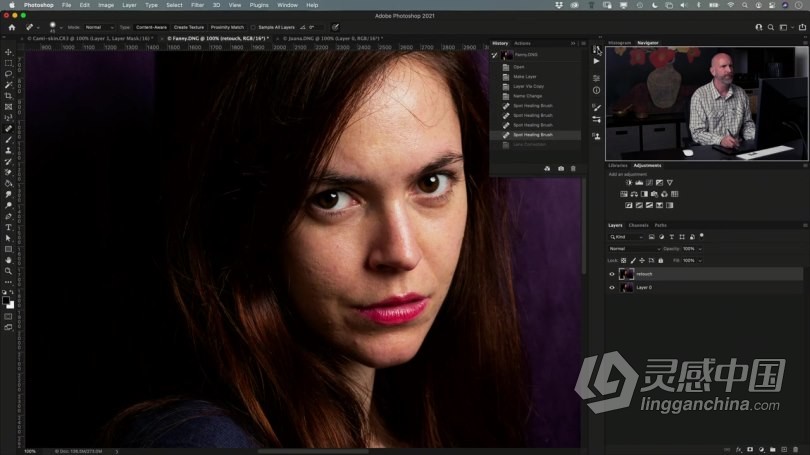Click the foreground color swatch
810x455 pixels.
[7, 301]
